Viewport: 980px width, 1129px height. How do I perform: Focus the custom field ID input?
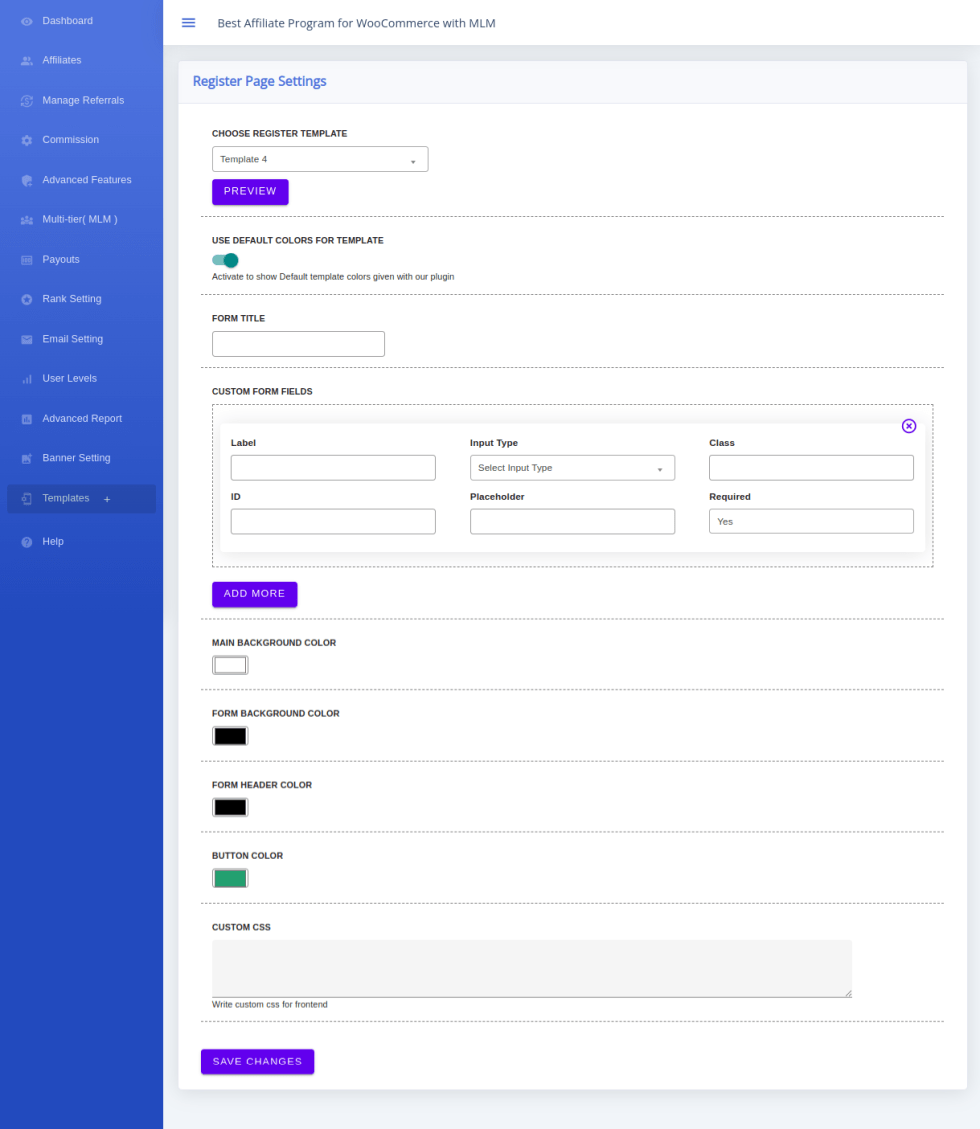click(333, 521)
